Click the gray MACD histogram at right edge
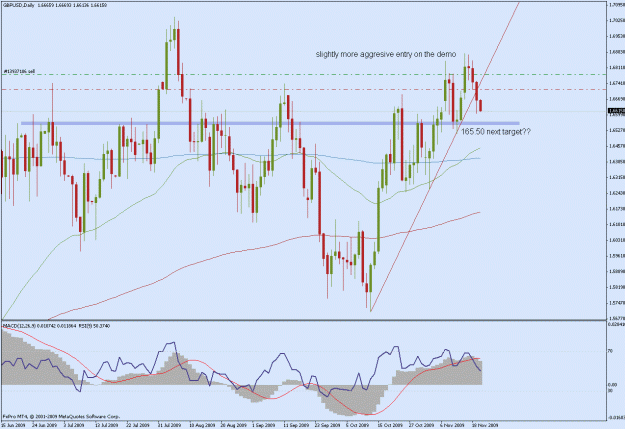This screenshot has height=429, width=625. [480, 372]
